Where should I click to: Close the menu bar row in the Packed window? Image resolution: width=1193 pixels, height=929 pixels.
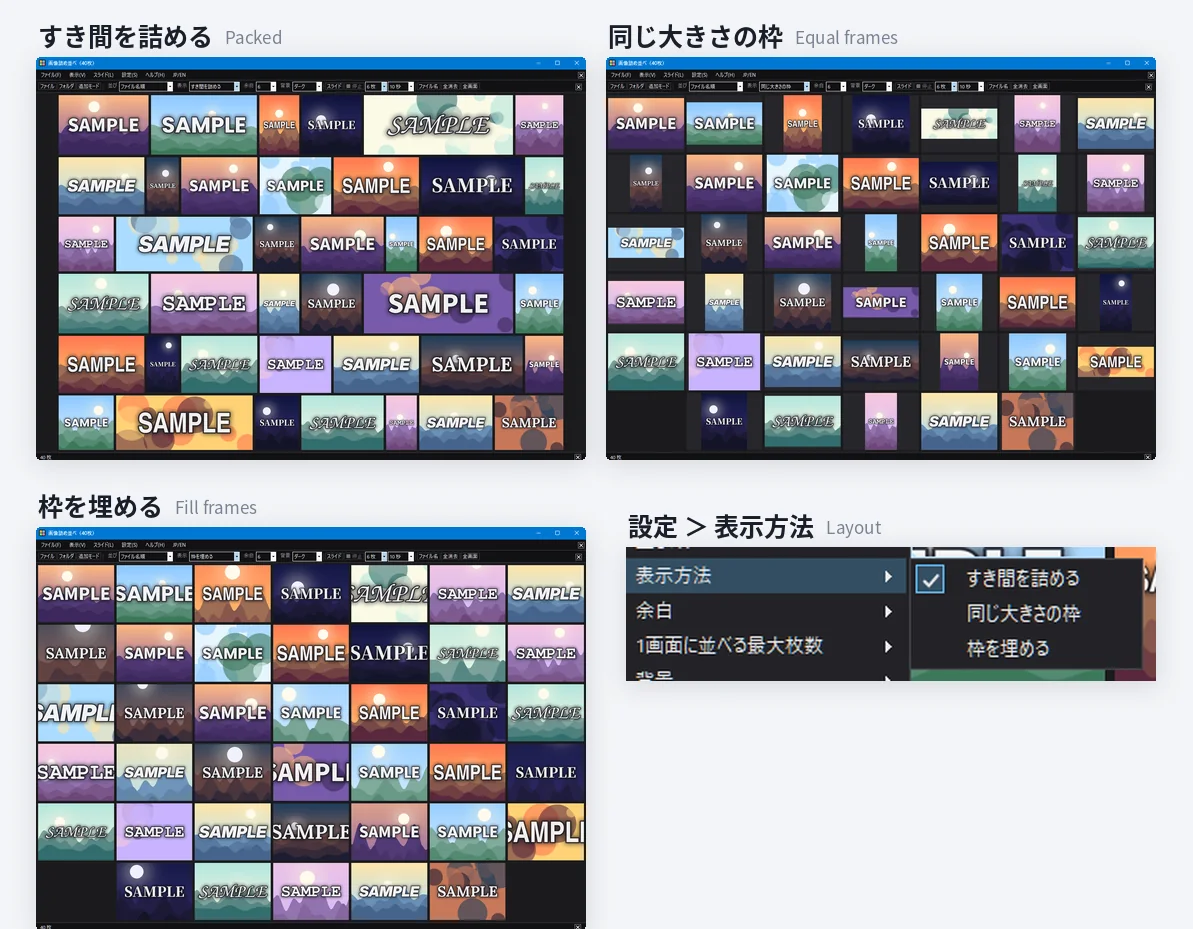[x=581, y=75]
